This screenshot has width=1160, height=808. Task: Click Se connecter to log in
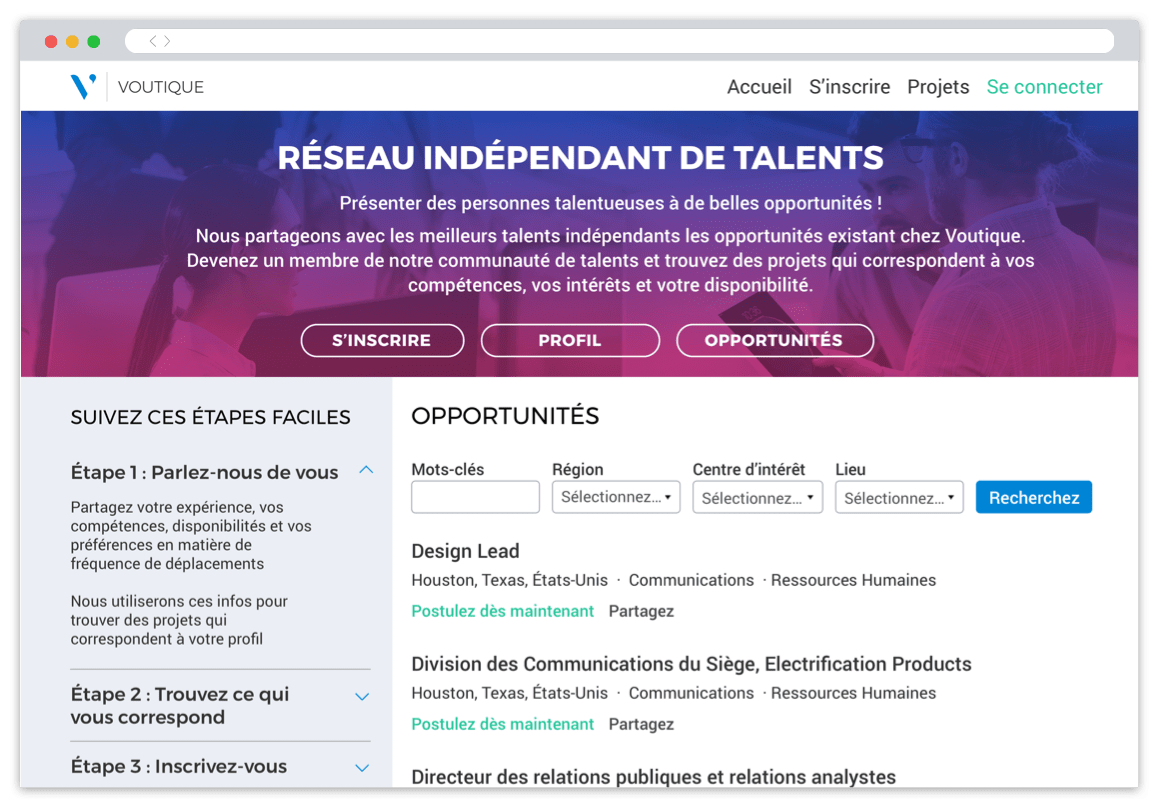coord(1045,87)
